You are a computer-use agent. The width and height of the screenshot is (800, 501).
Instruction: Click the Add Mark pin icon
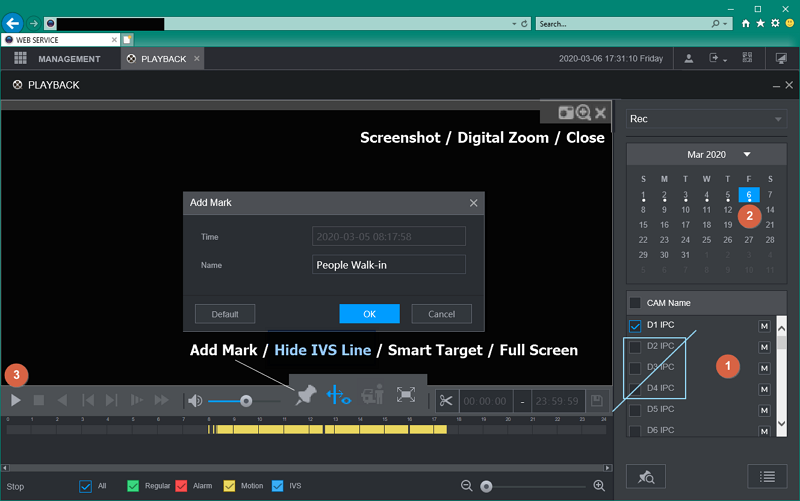pyautogui.click(x=307, y=395)
